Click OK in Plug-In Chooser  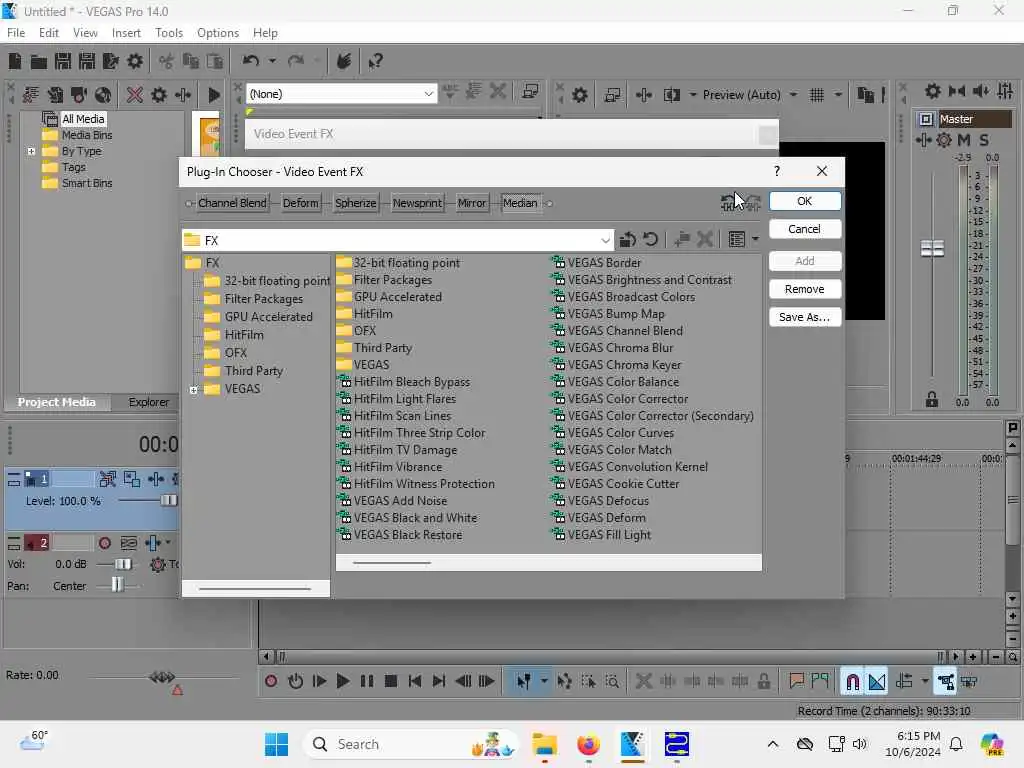(805, 201)
